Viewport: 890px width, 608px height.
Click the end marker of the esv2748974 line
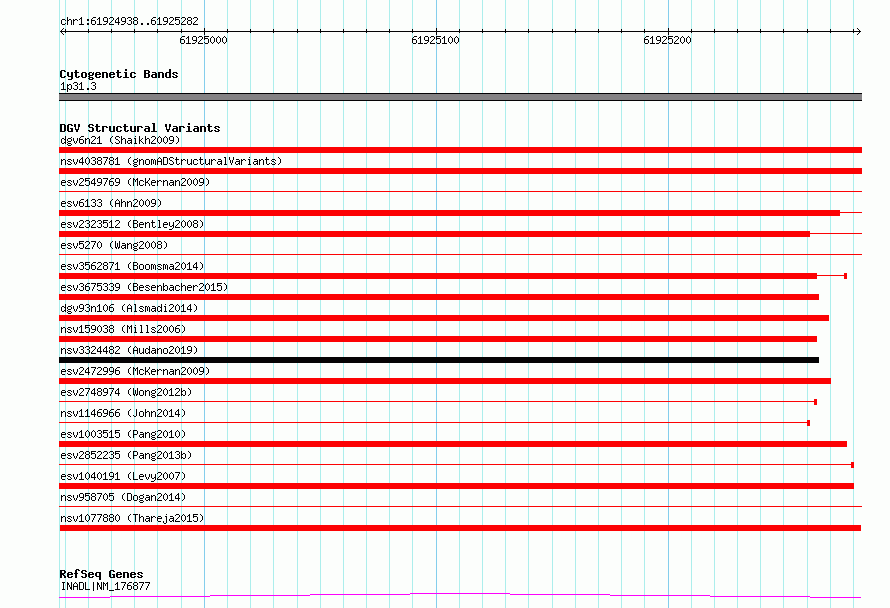coord(816,402)
